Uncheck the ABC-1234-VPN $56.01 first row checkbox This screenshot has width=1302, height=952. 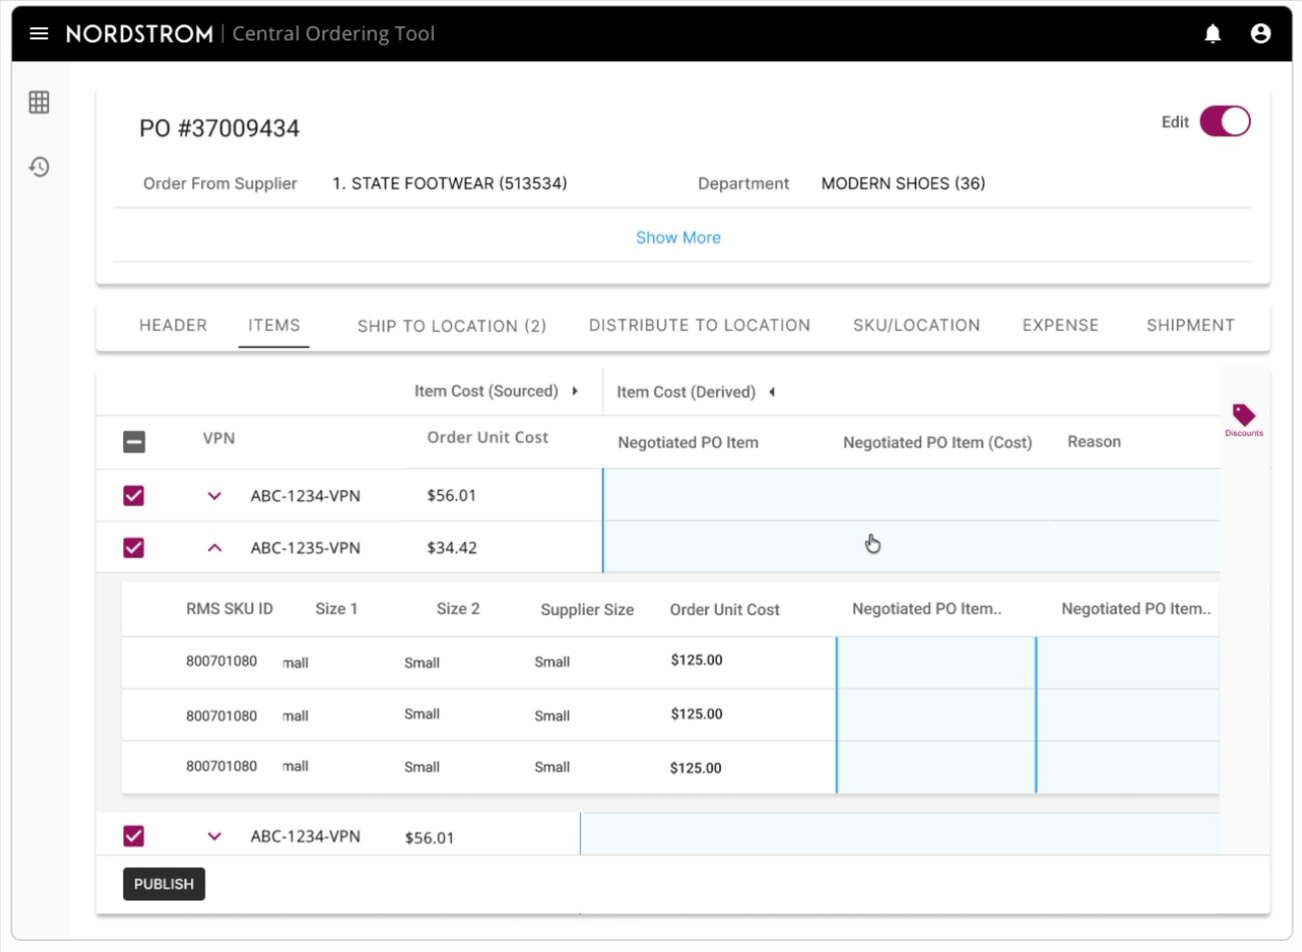[134, 496]
